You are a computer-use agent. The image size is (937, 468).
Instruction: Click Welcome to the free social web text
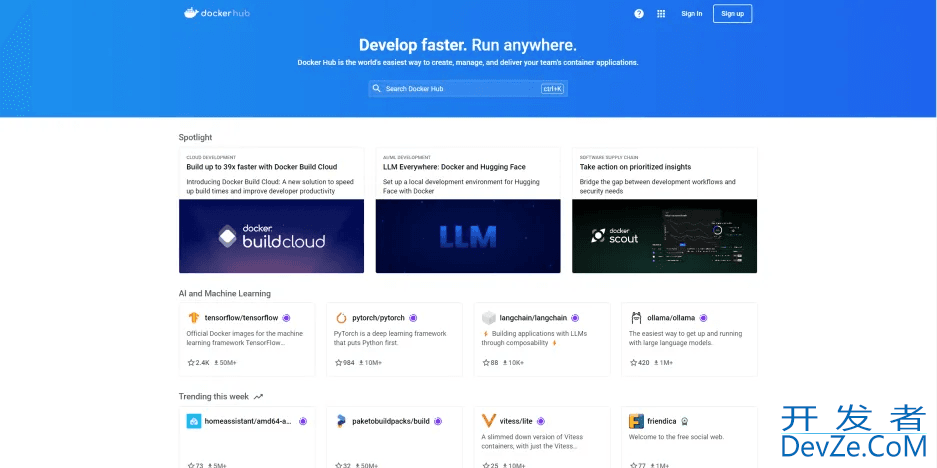[x=676, y=437]
